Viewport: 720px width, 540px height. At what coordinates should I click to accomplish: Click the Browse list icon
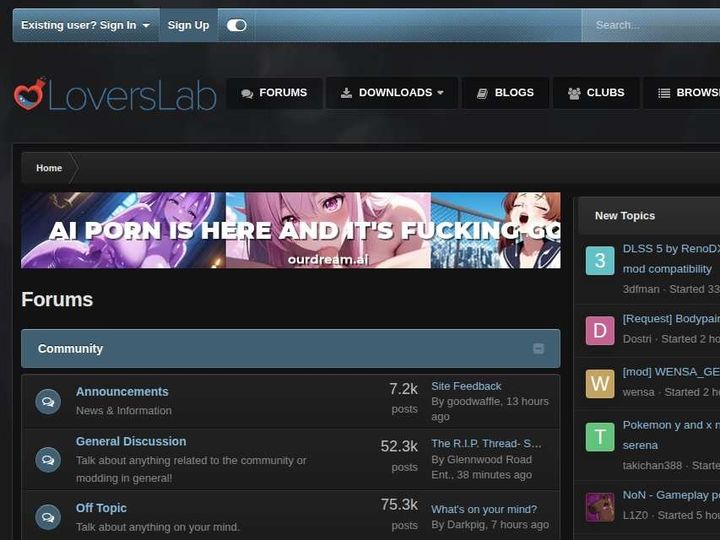(x=664, y=93)
